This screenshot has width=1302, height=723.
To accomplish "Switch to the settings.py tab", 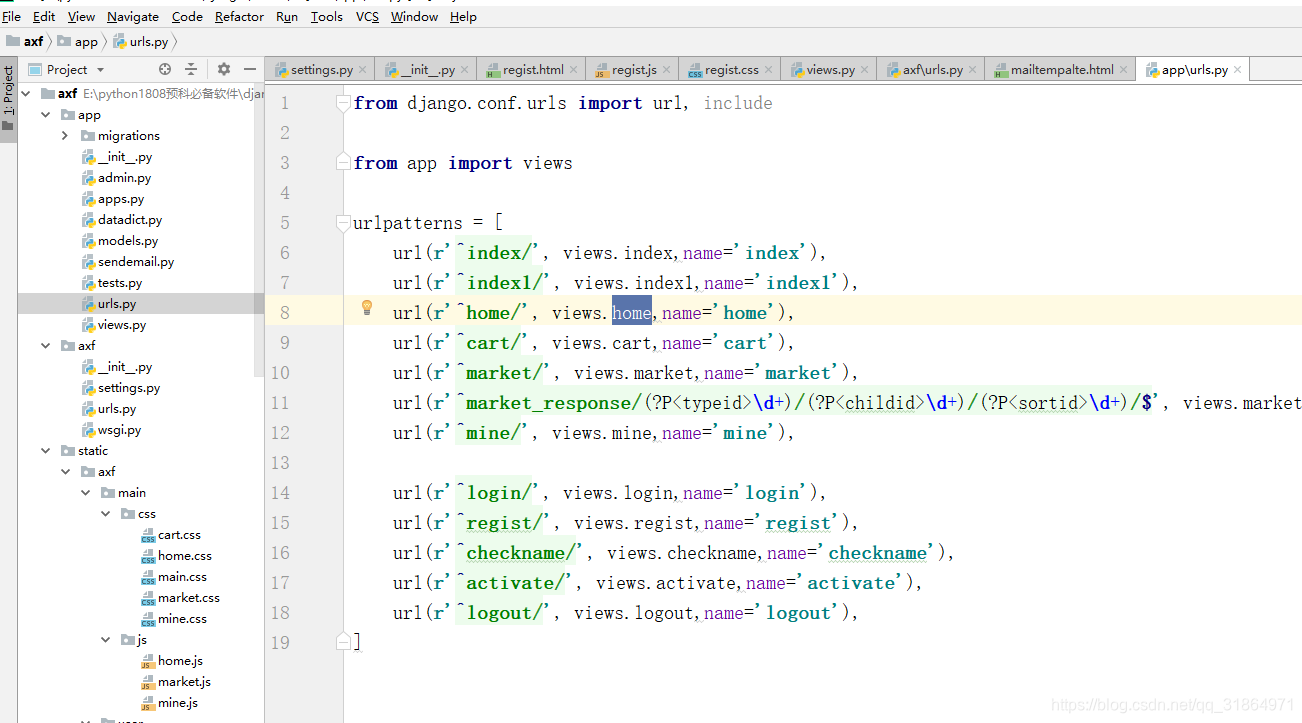I will tap(321, 70).
